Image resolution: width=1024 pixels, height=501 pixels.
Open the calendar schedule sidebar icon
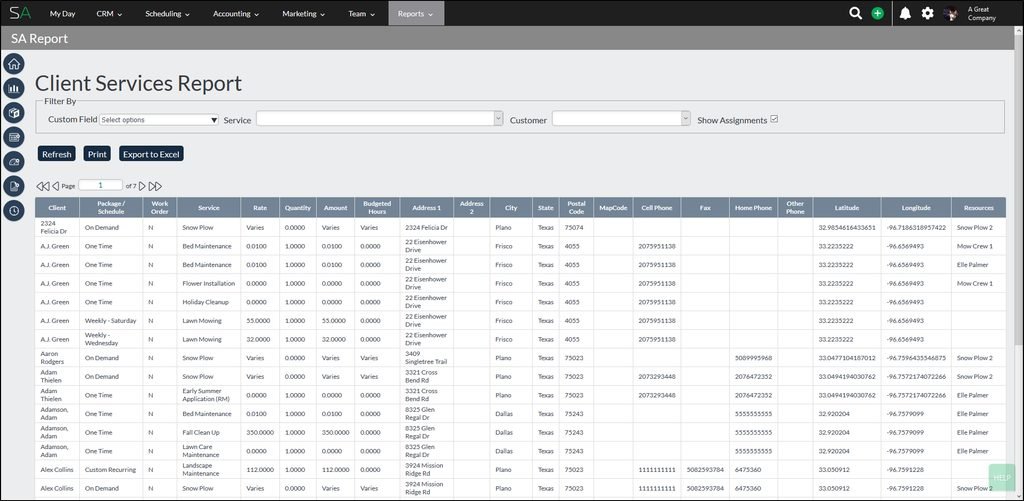[x=14, y=137]
